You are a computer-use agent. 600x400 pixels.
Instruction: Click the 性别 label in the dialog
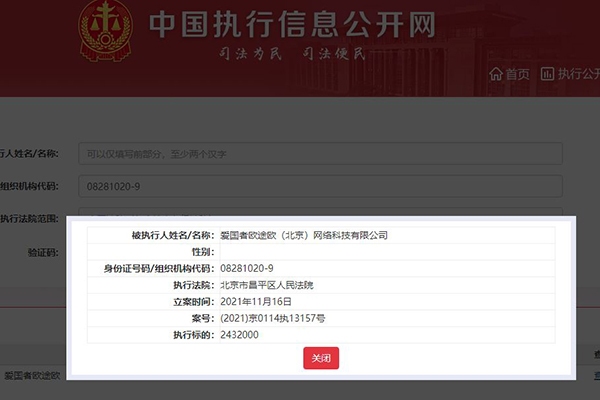point(203,252)
